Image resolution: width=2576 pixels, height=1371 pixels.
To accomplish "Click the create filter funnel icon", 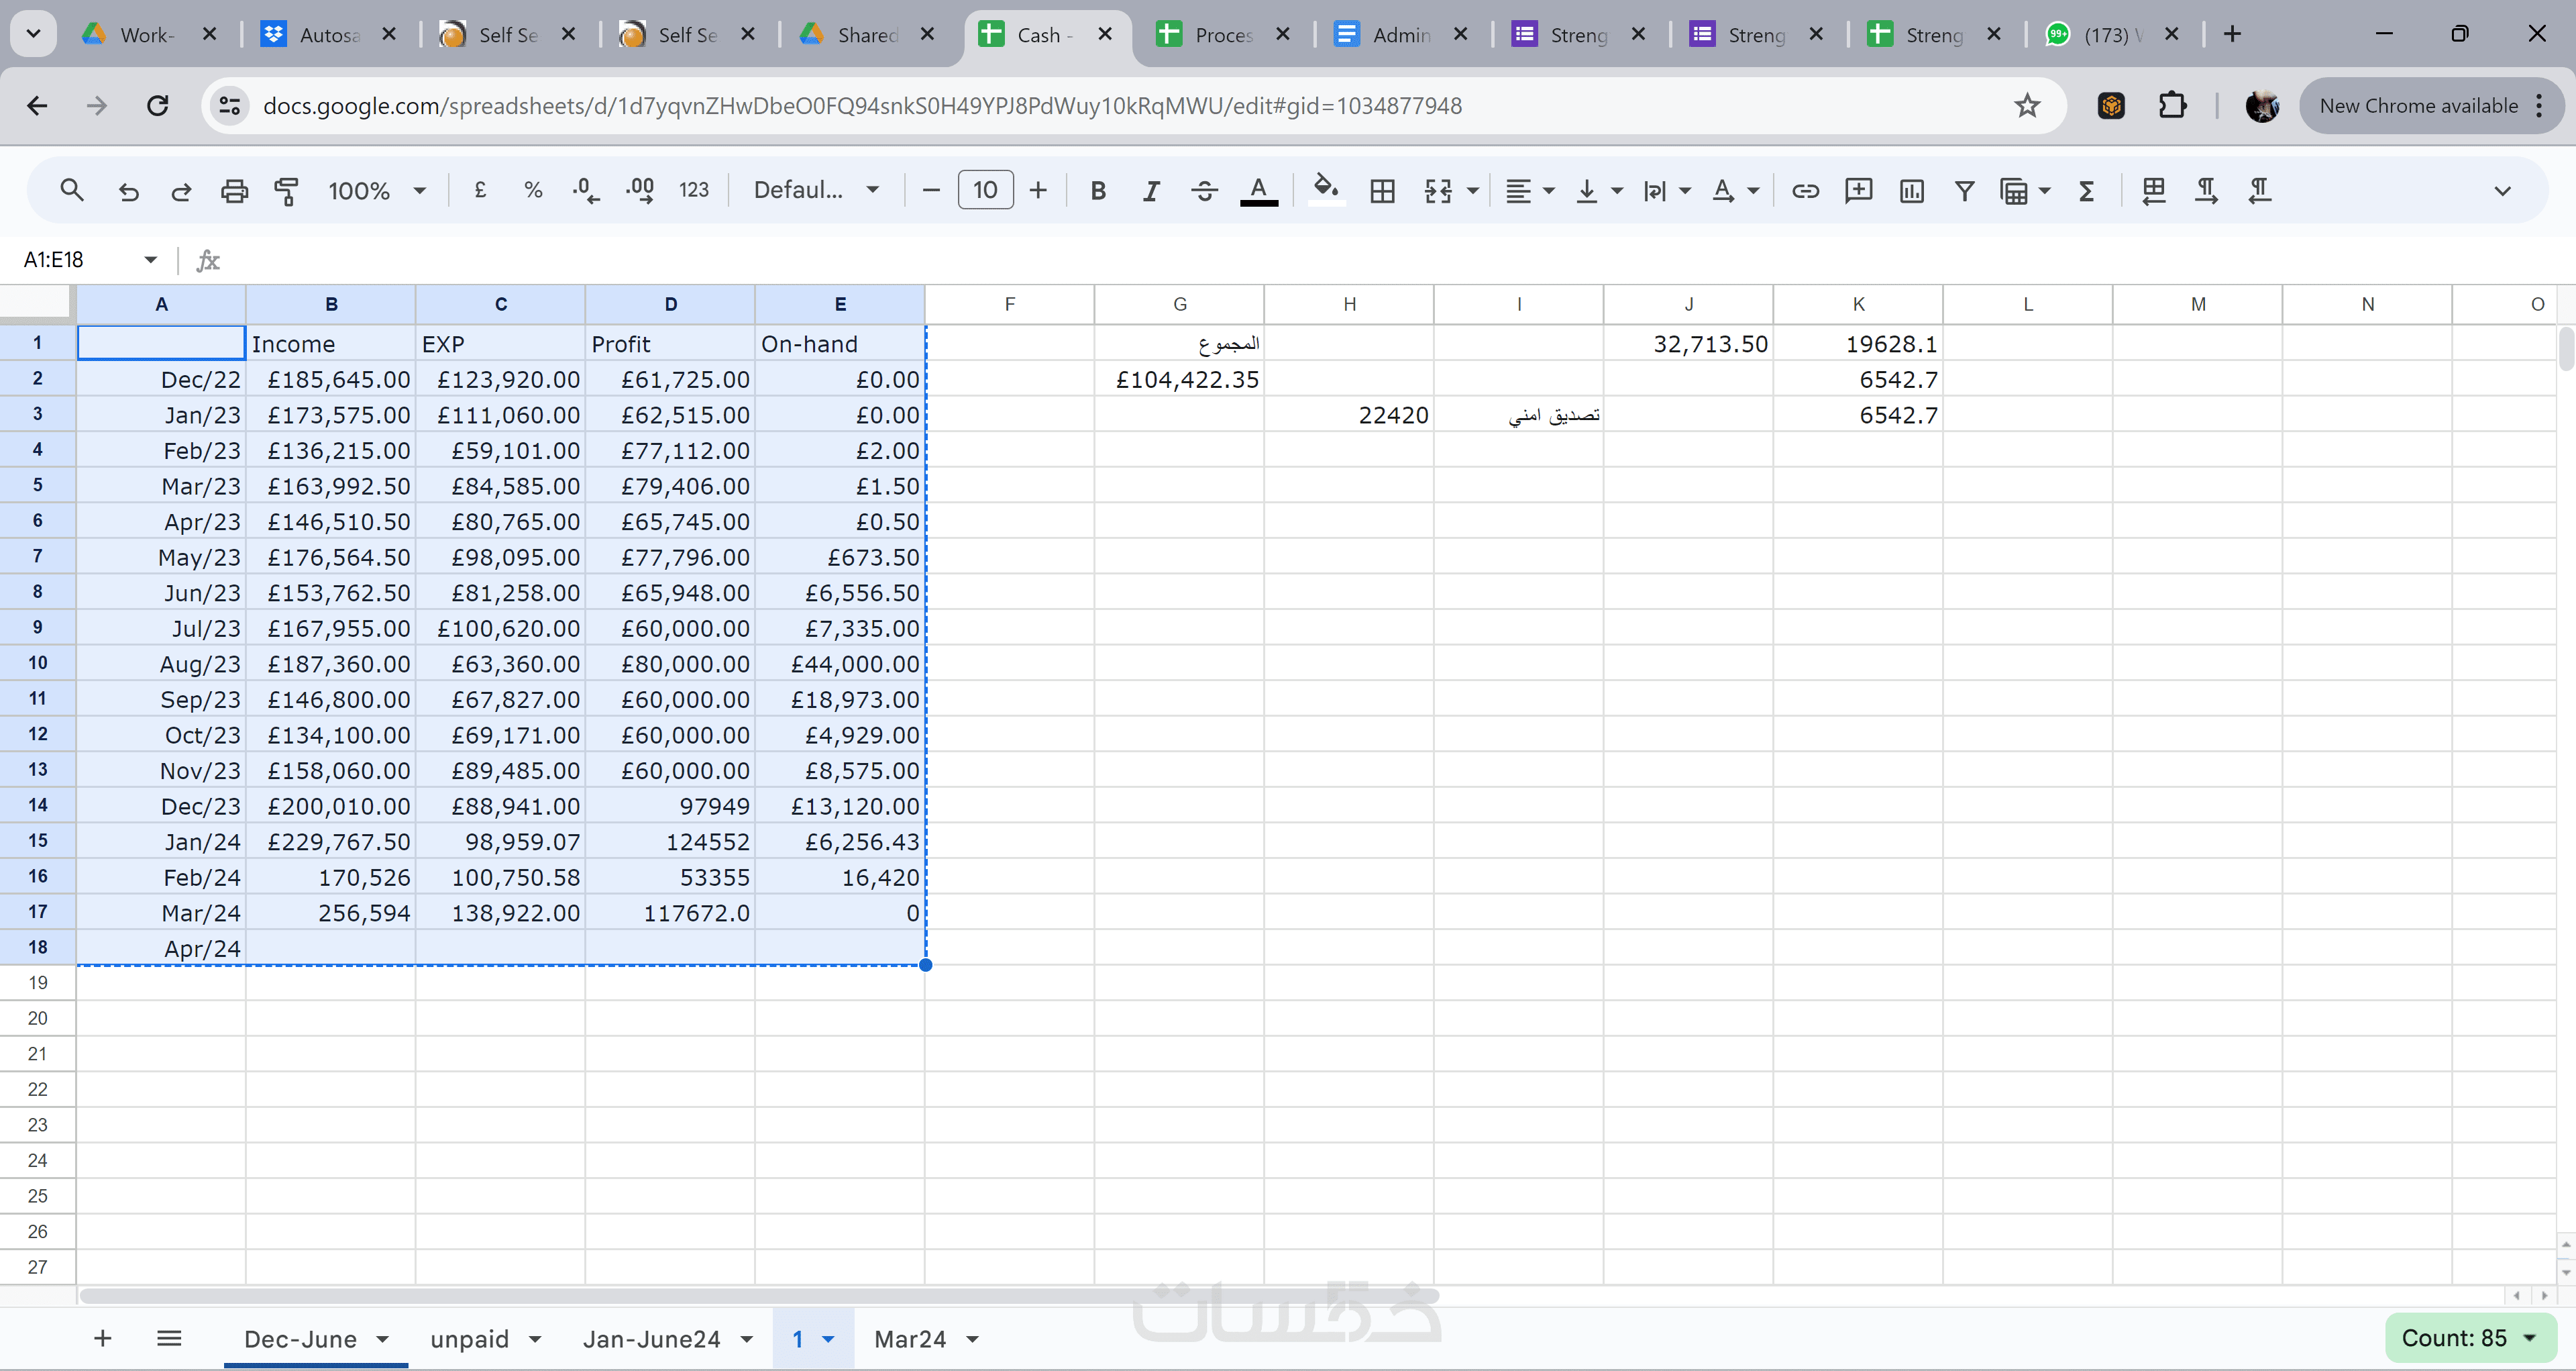I will click(1964, 190).
